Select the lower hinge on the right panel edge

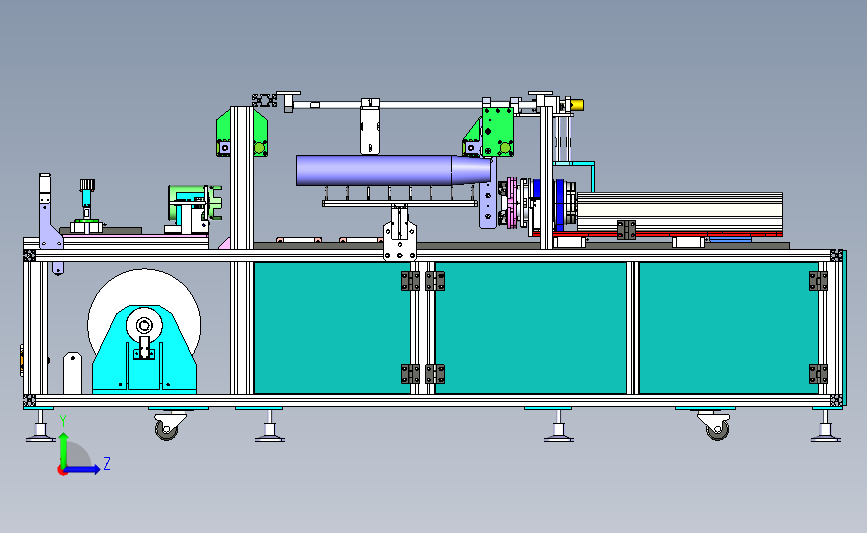pos(818,374)
